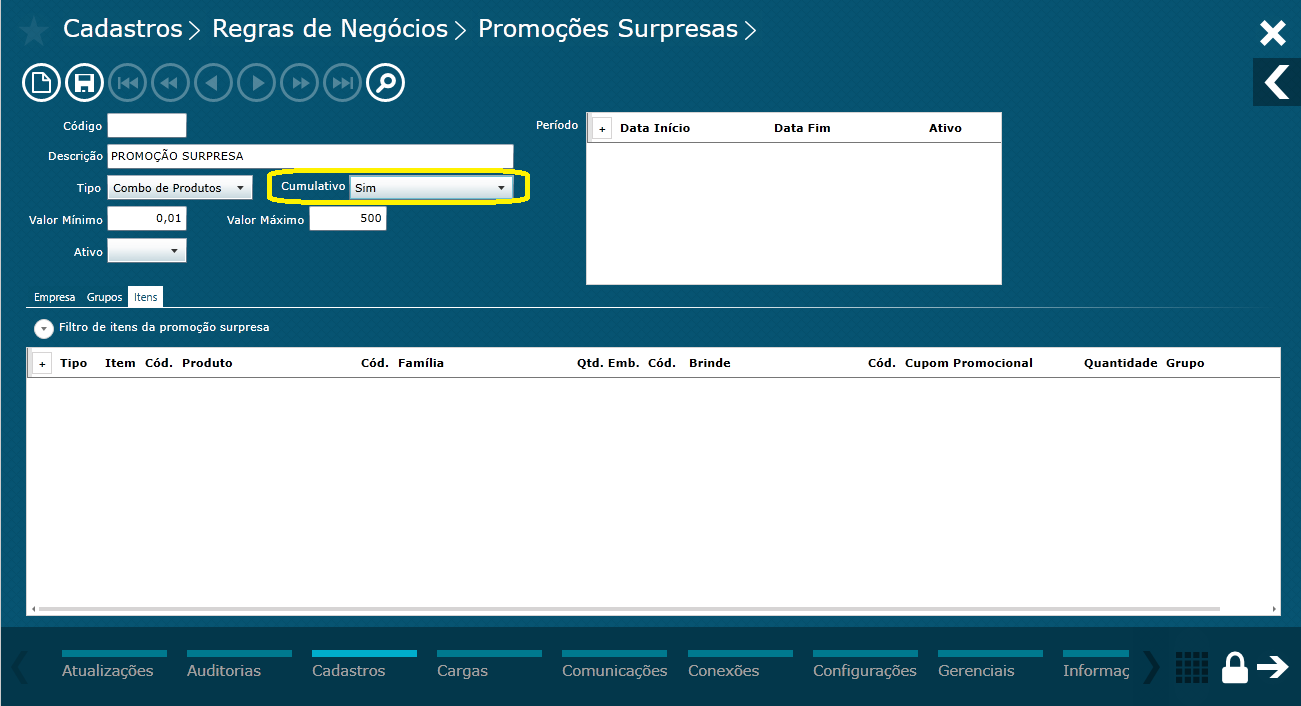Click the lock icon
1301x706 pixels.
click(1235, 667)
